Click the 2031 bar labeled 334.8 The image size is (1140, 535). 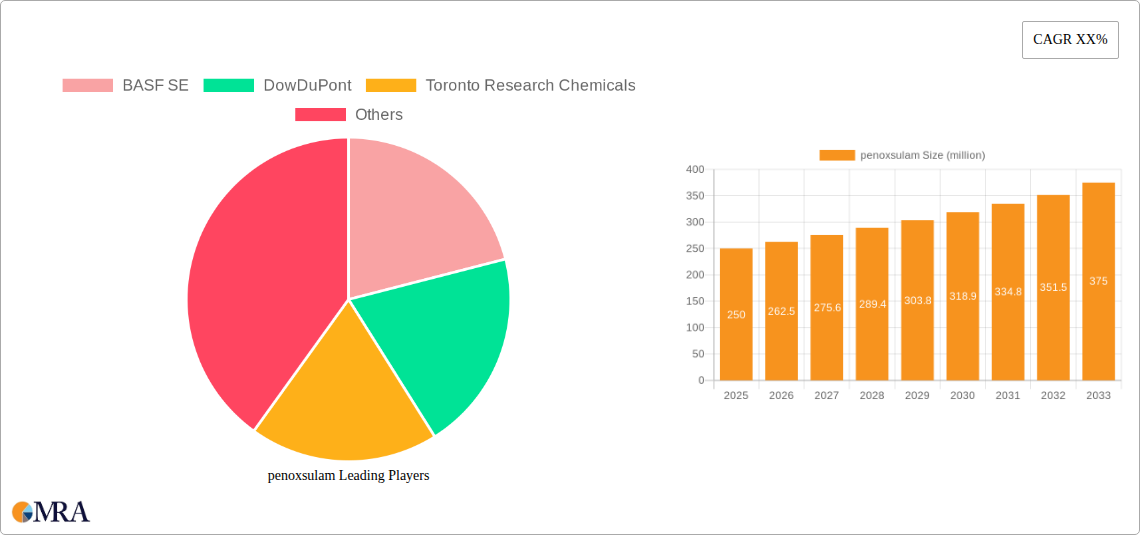pos(1008,292)
